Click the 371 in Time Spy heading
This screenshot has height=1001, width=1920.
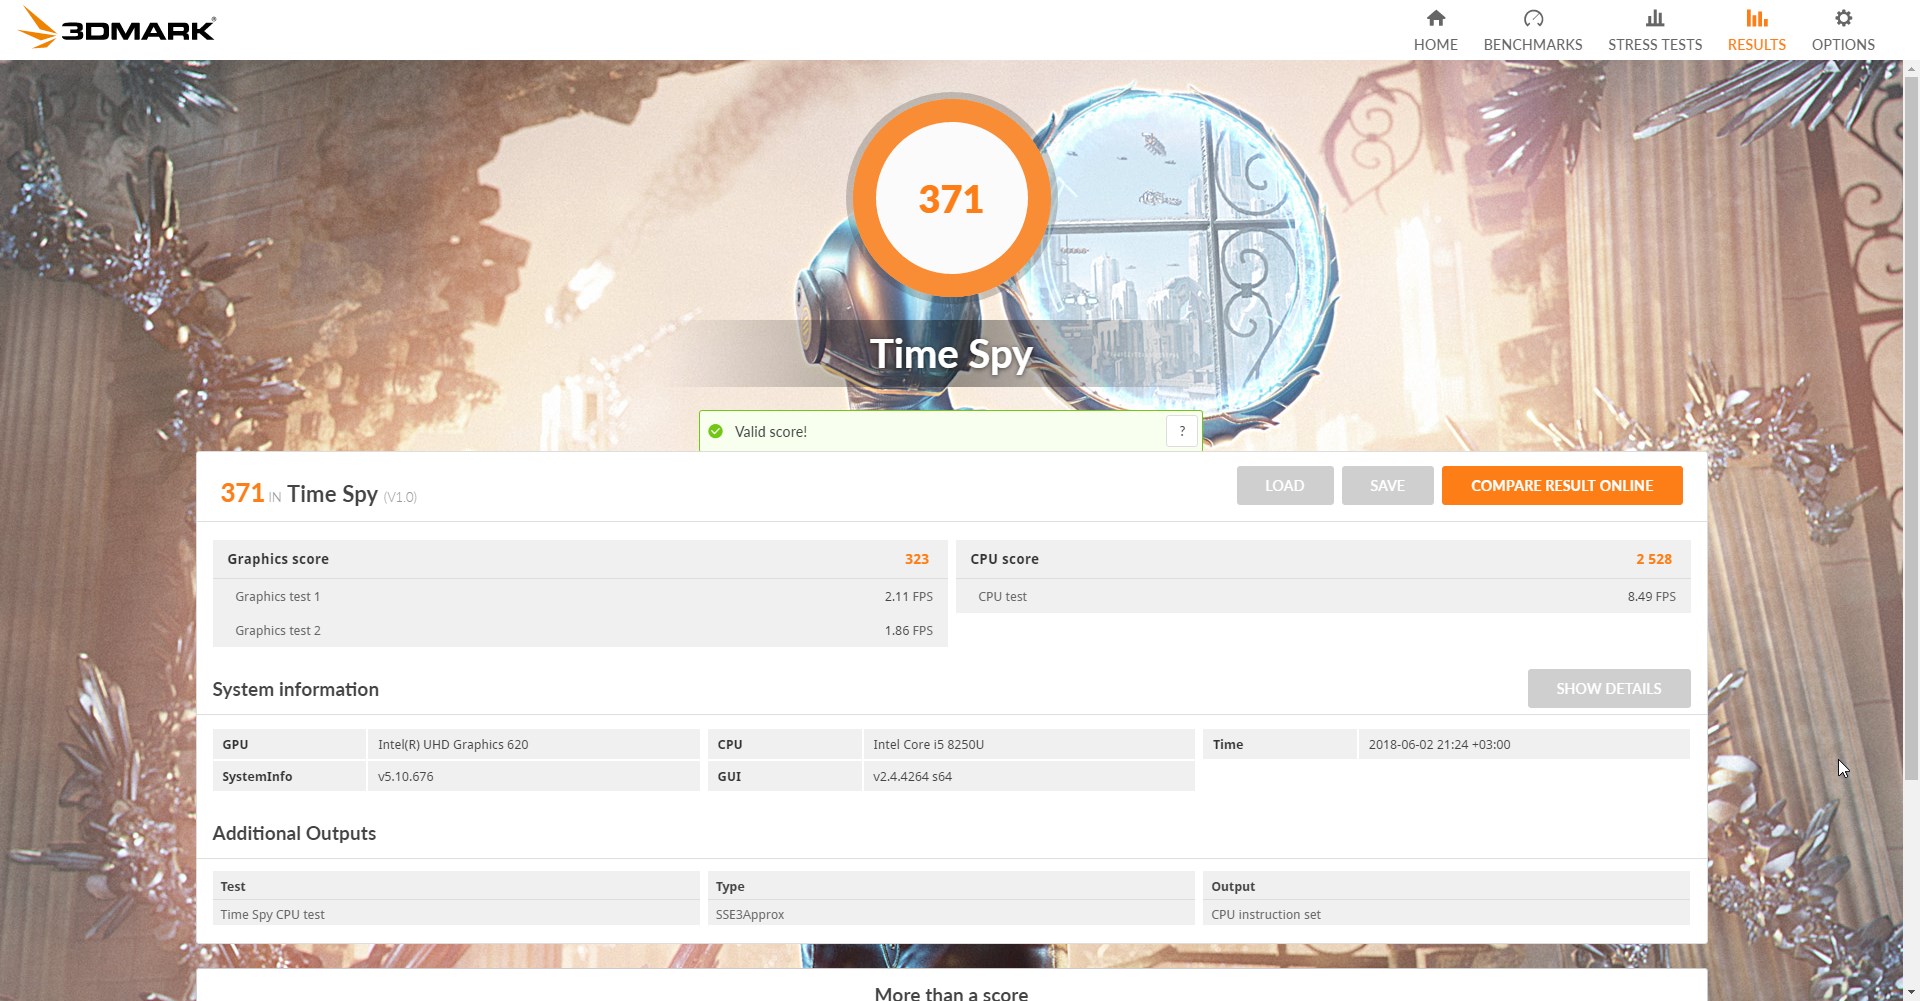(x=318, y=494)
